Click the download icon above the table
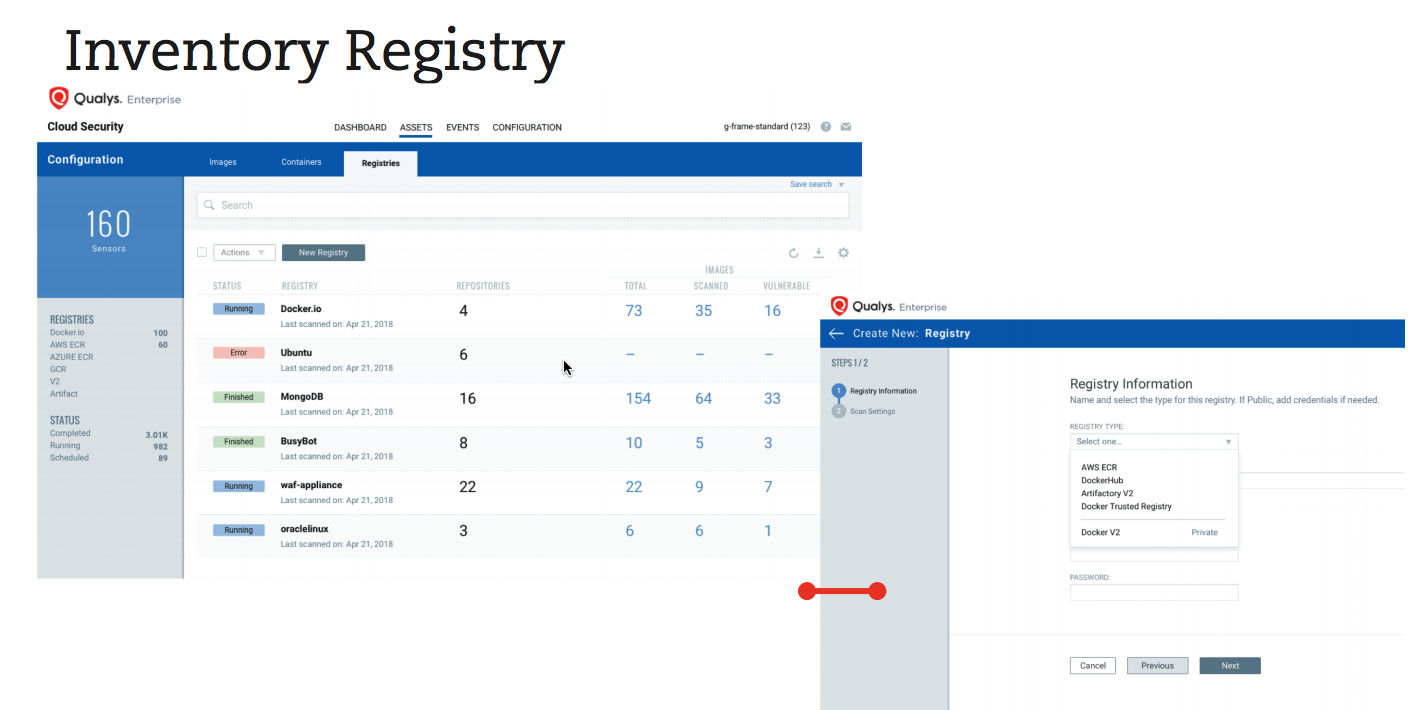 pyautogui.click(x=818, y=253)
